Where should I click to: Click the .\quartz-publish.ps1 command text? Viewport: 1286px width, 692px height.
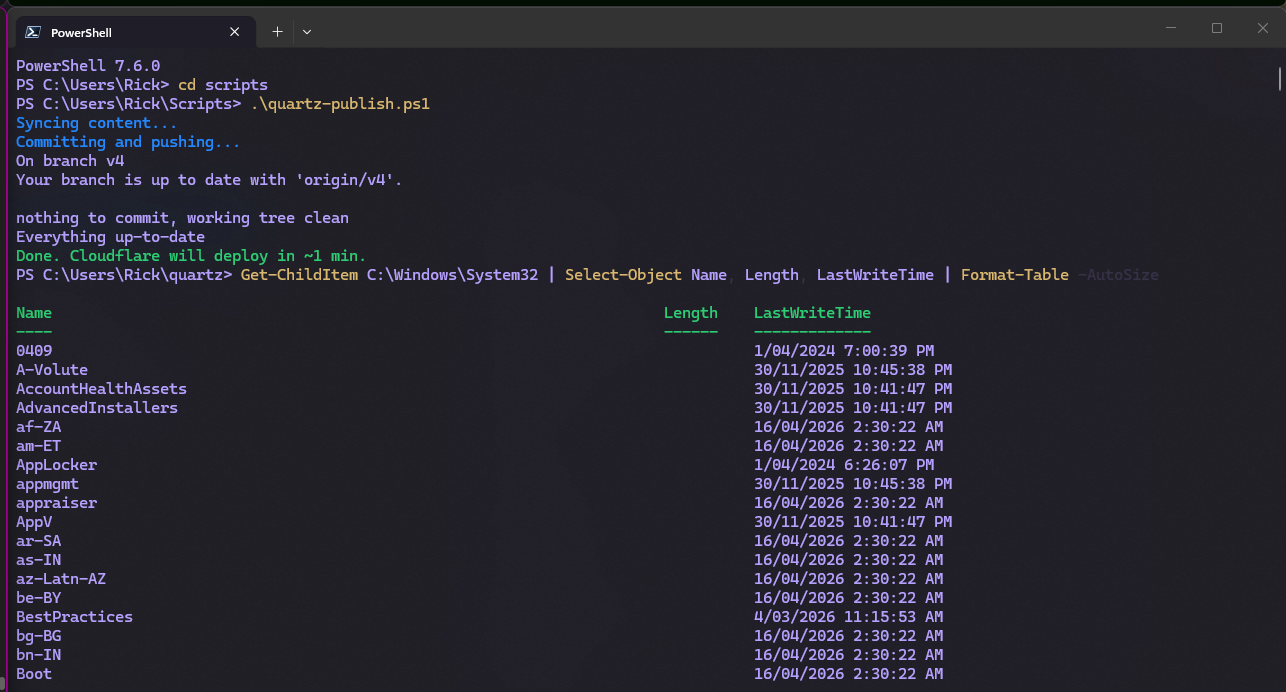(x=340, y=104)
